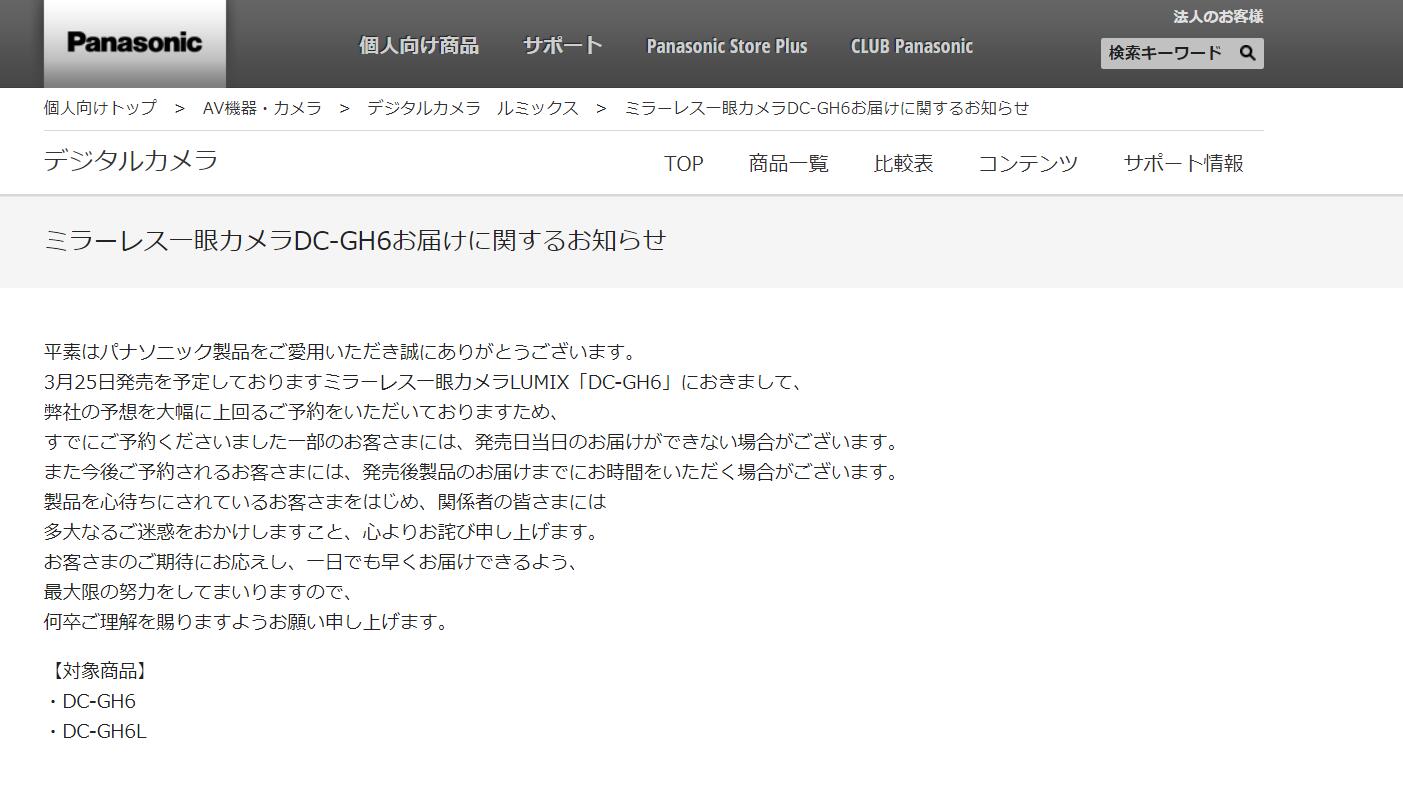Click the page heading about DC-GH6お届け
Image resolution: width=1403 pixels, height=785 pixels.
point(355,240)
